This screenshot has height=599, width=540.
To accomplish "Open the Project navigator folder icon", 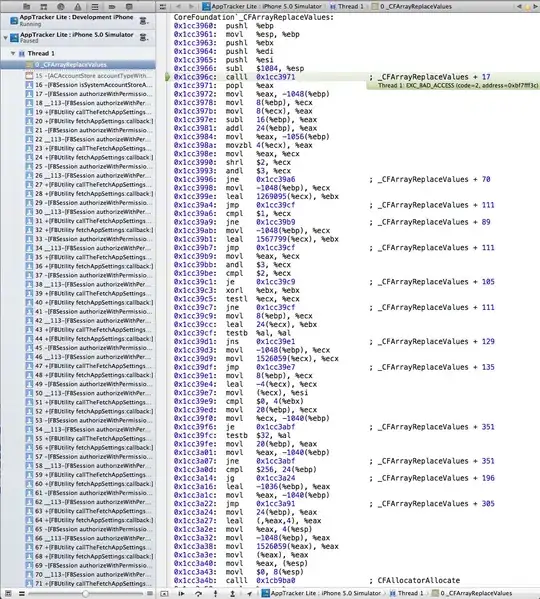I will click(26, 6).
